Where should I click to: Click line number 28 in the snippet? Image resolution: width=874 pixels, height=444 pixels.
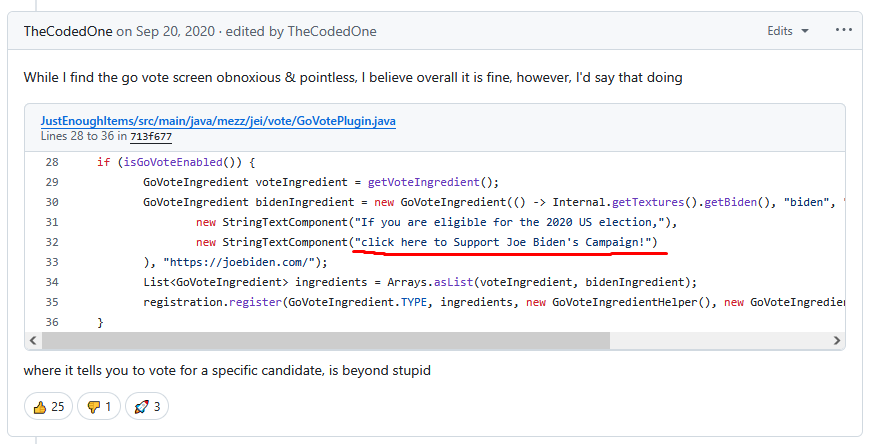(x=52, y=162)
